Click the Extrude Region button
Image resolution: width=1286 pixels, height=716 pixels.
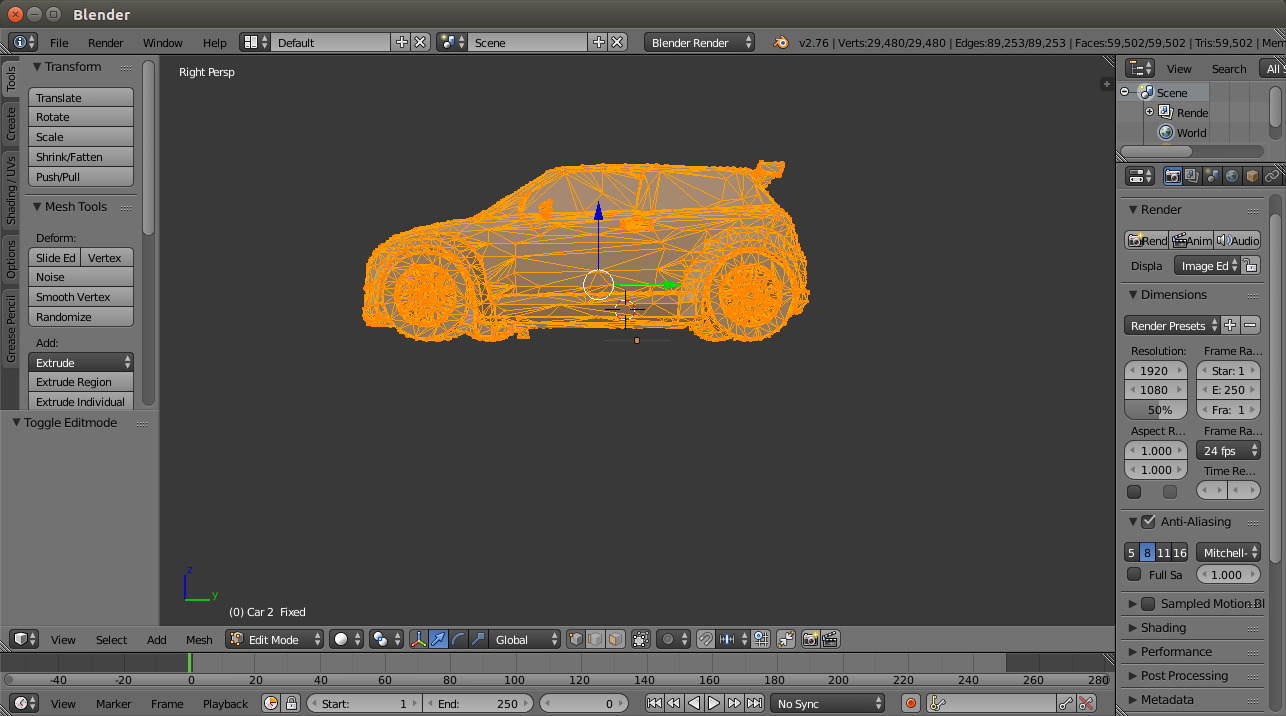click(x=80, y=382)
